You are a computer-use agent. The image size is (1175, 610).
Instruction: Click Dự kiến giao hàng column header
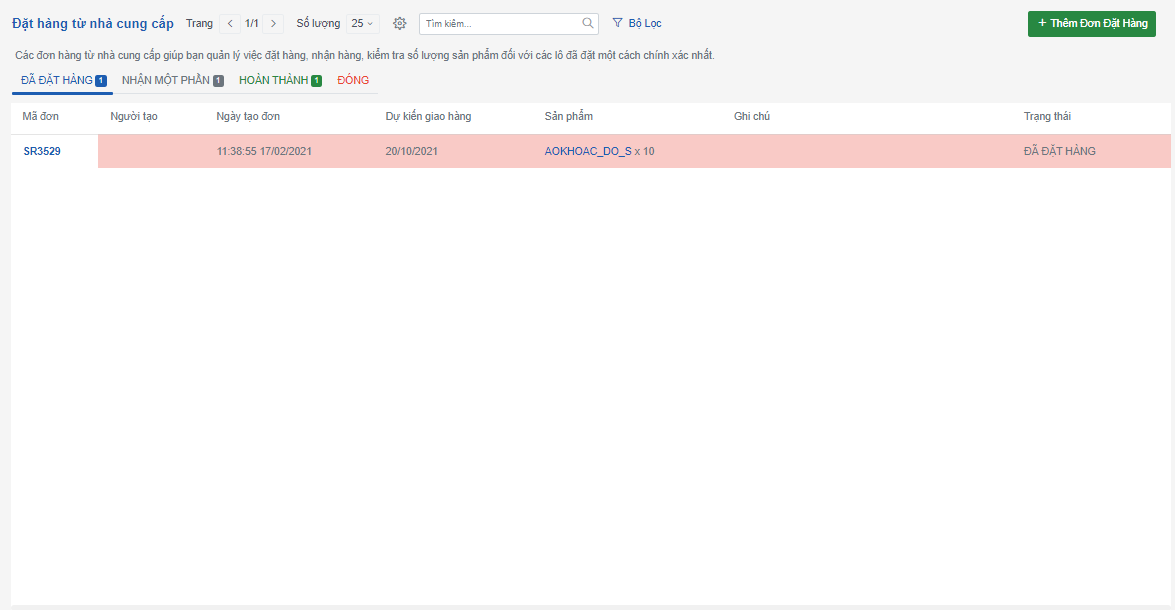pyautogui.click(x=428, y=117)
